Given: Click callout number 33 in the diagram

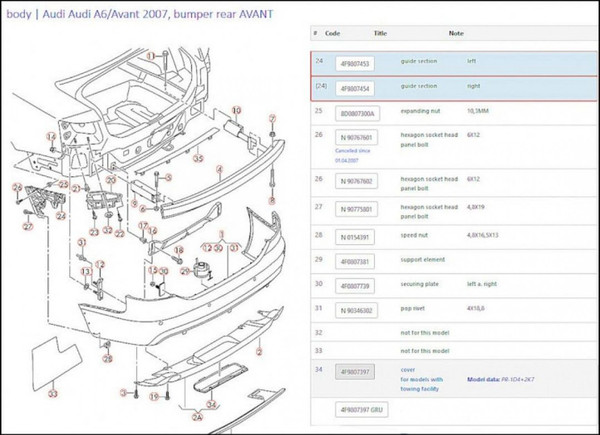Looking at the screenshot, I should point(53,395).
